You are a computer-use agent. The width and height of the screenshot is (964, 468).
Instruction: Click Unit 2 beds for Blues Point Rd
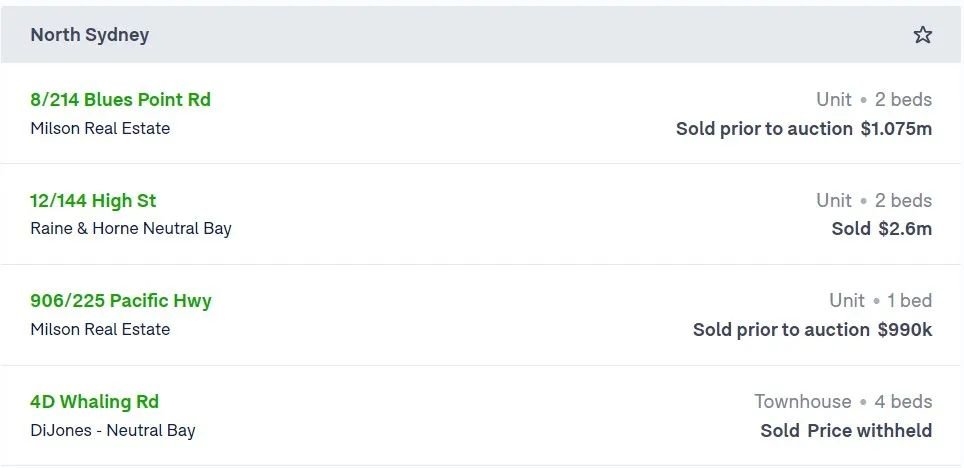point(874,100)
